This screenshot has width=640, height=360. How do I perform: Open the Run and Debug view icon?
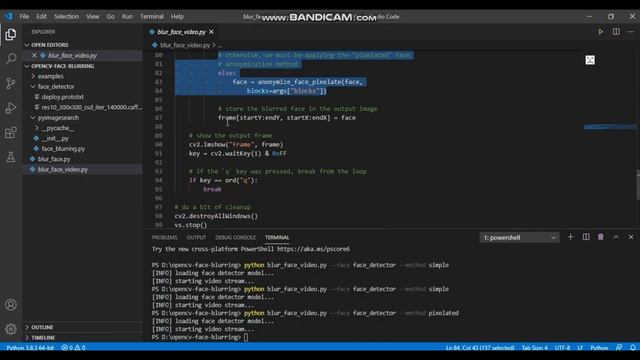coord(11,108)
